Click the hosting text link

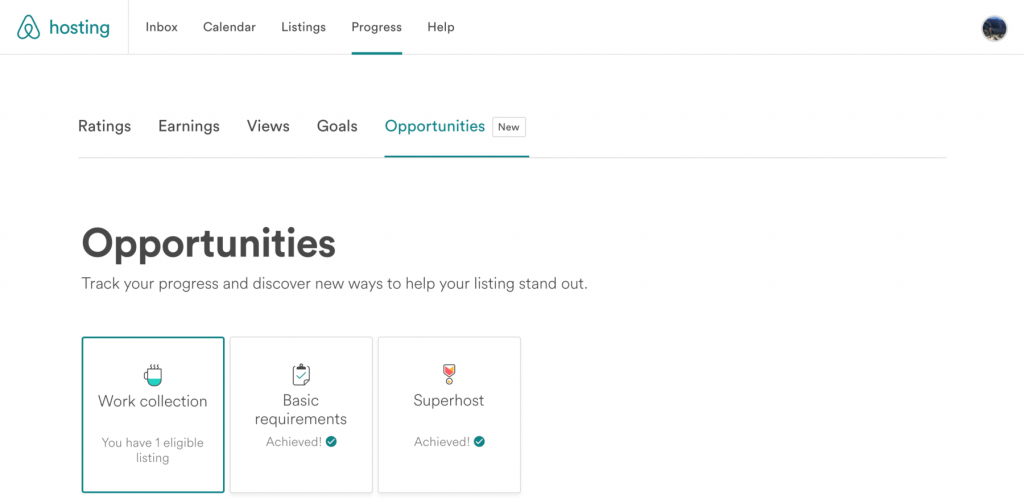tap(79, 28)
